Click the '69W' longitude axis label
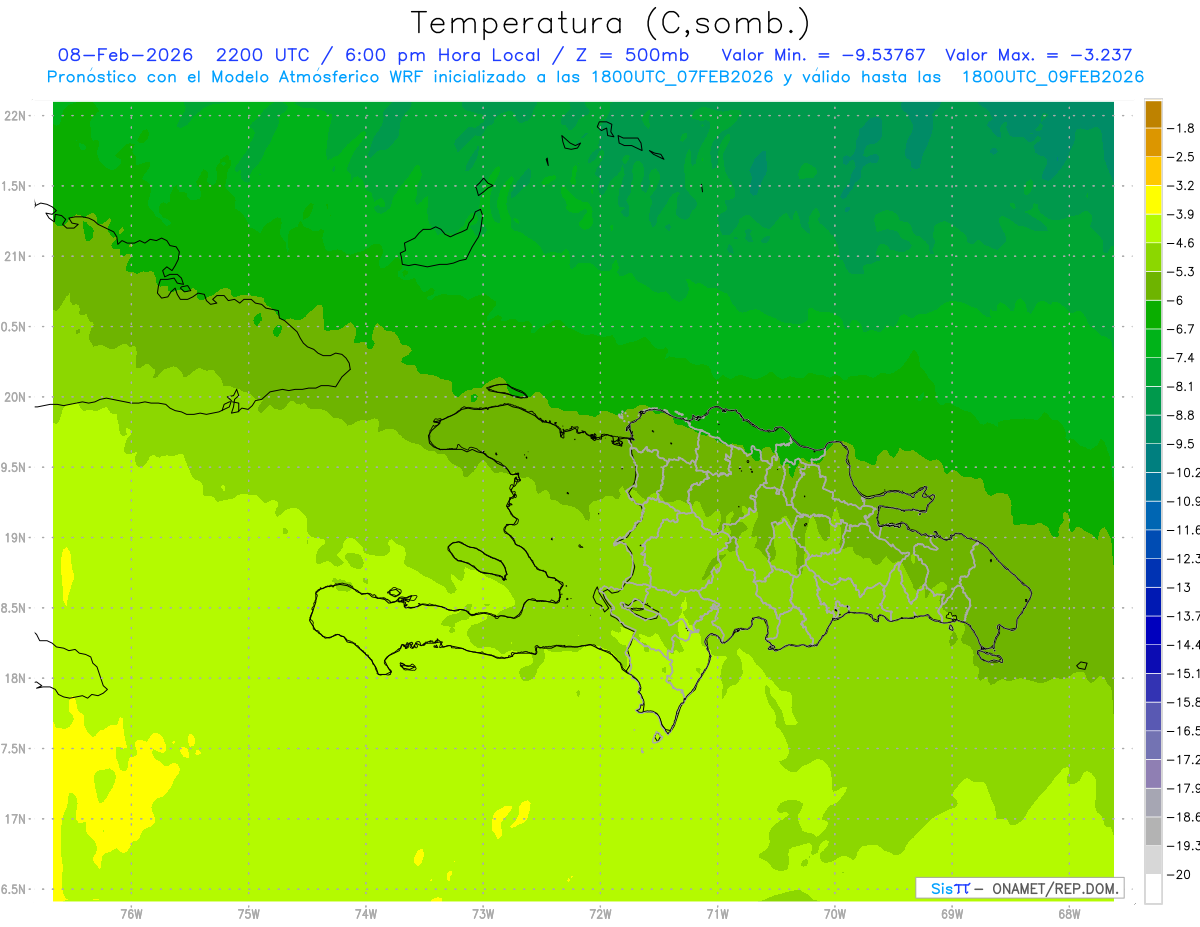Image resolution: width=1200 pixels, height=927 pixels. tap(952, 915)
